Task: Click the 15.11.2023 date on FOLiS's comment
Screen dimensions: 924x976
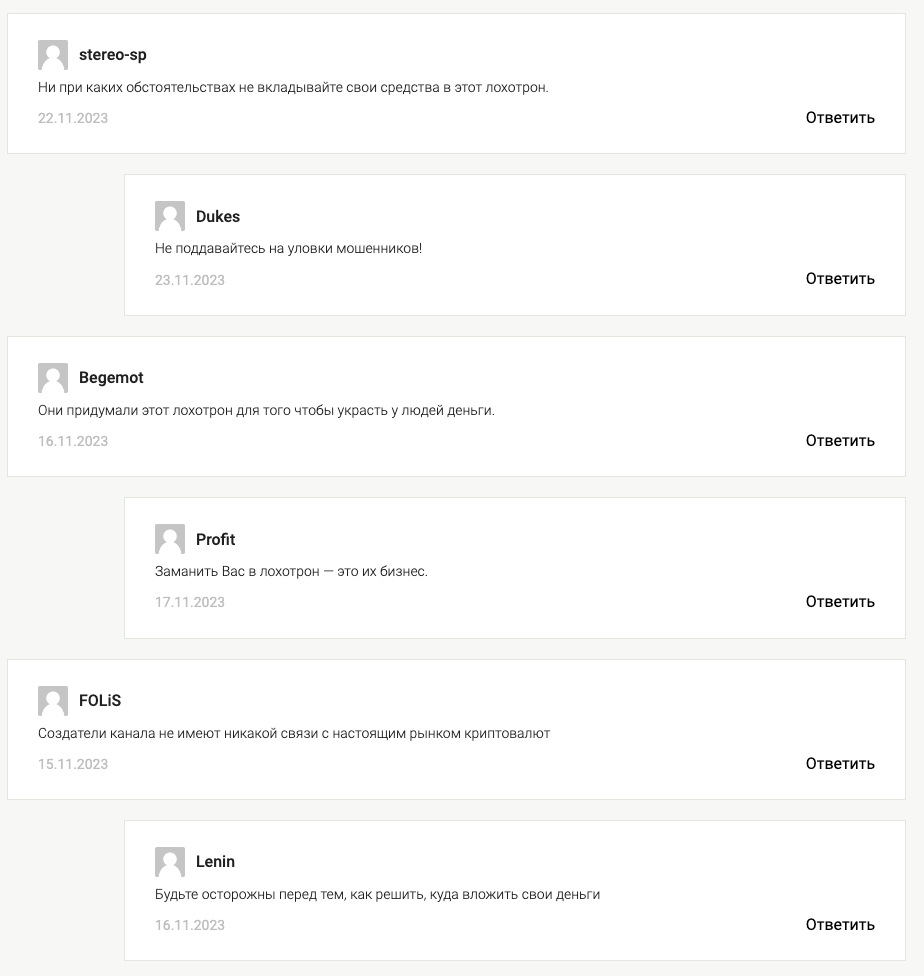Action: (73, 764)
